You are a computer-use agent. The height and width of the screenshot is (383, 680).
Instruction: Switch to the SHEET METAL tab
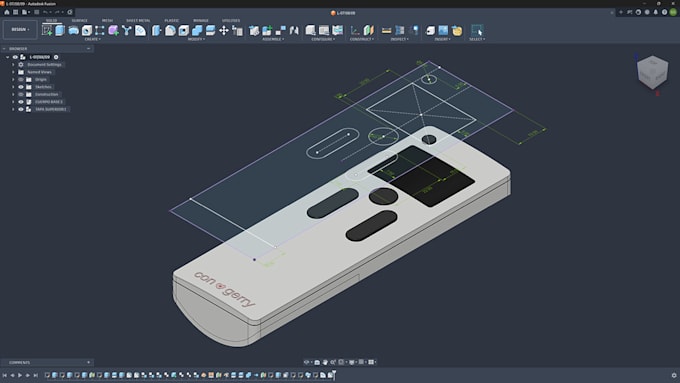click(x=138, y=20)
